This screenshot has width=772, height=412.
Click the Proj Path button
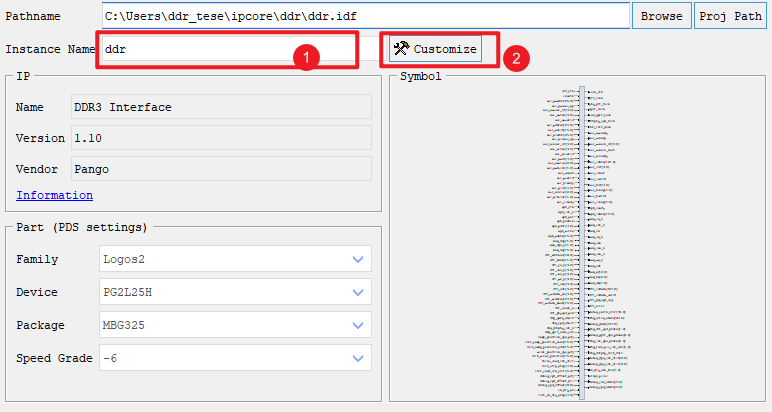[x=730, y=16]
